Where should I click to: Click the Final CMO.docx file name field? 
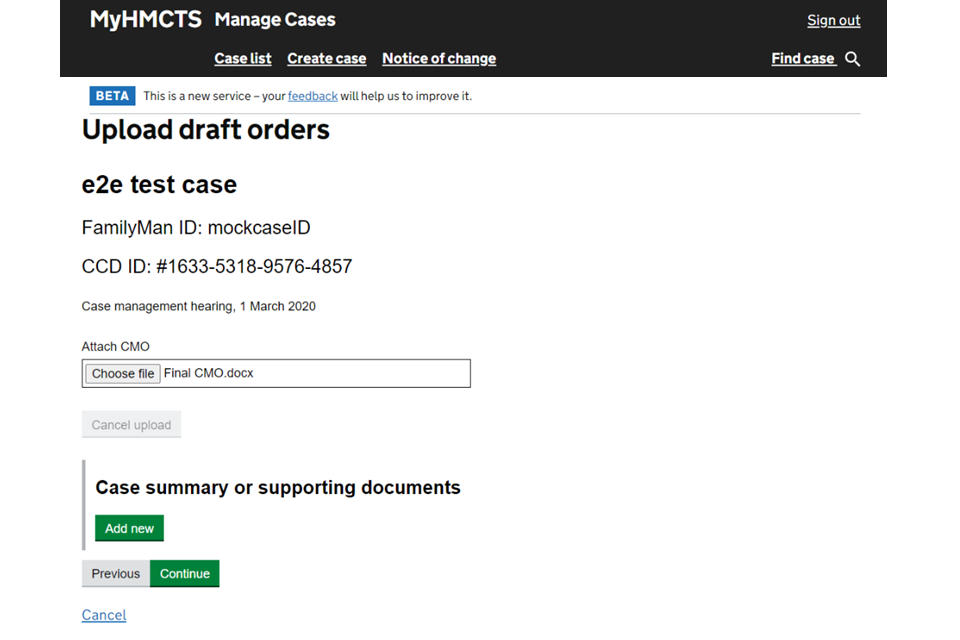pyautogui.click(x=310, y=373)
